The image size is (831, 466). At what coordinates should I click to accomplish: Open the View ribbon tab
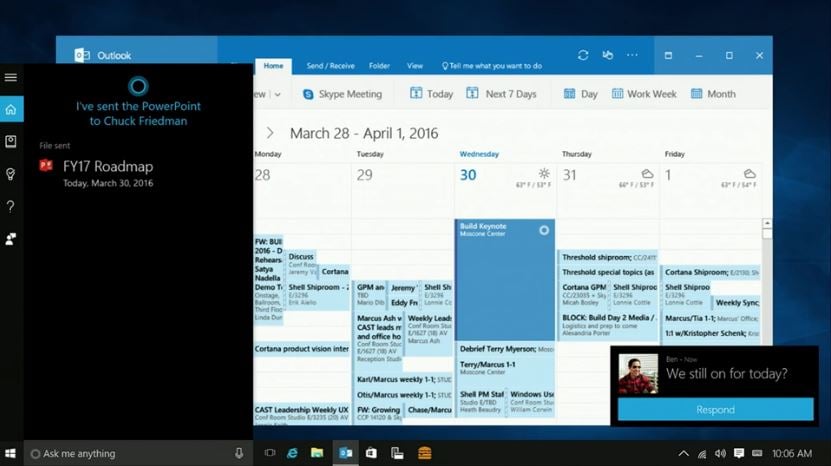[x=415, y=66]
